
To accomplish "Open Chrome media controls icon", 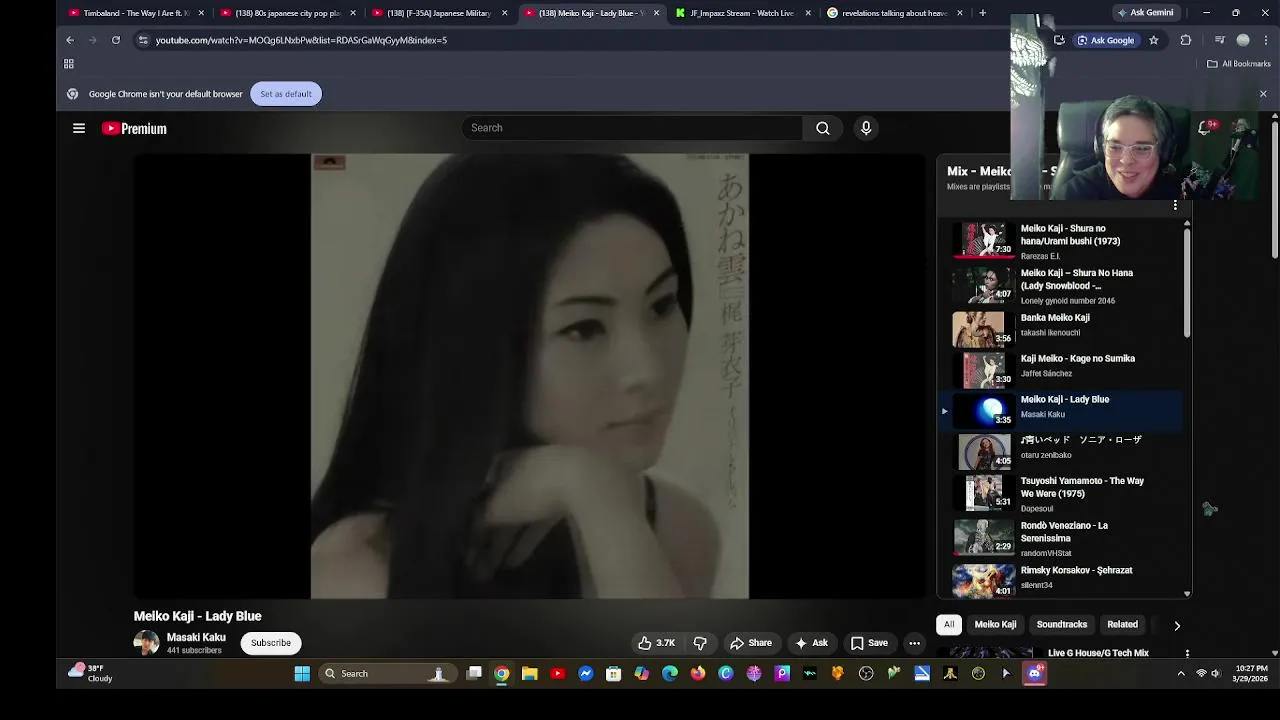I will pos(1219,40).
